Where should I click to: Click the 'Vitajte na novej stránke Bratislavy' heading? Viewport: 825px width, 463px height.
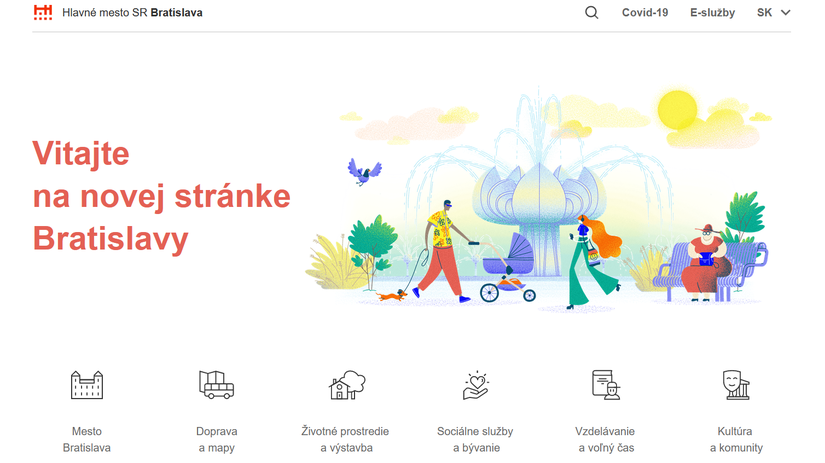pos(161,196)
